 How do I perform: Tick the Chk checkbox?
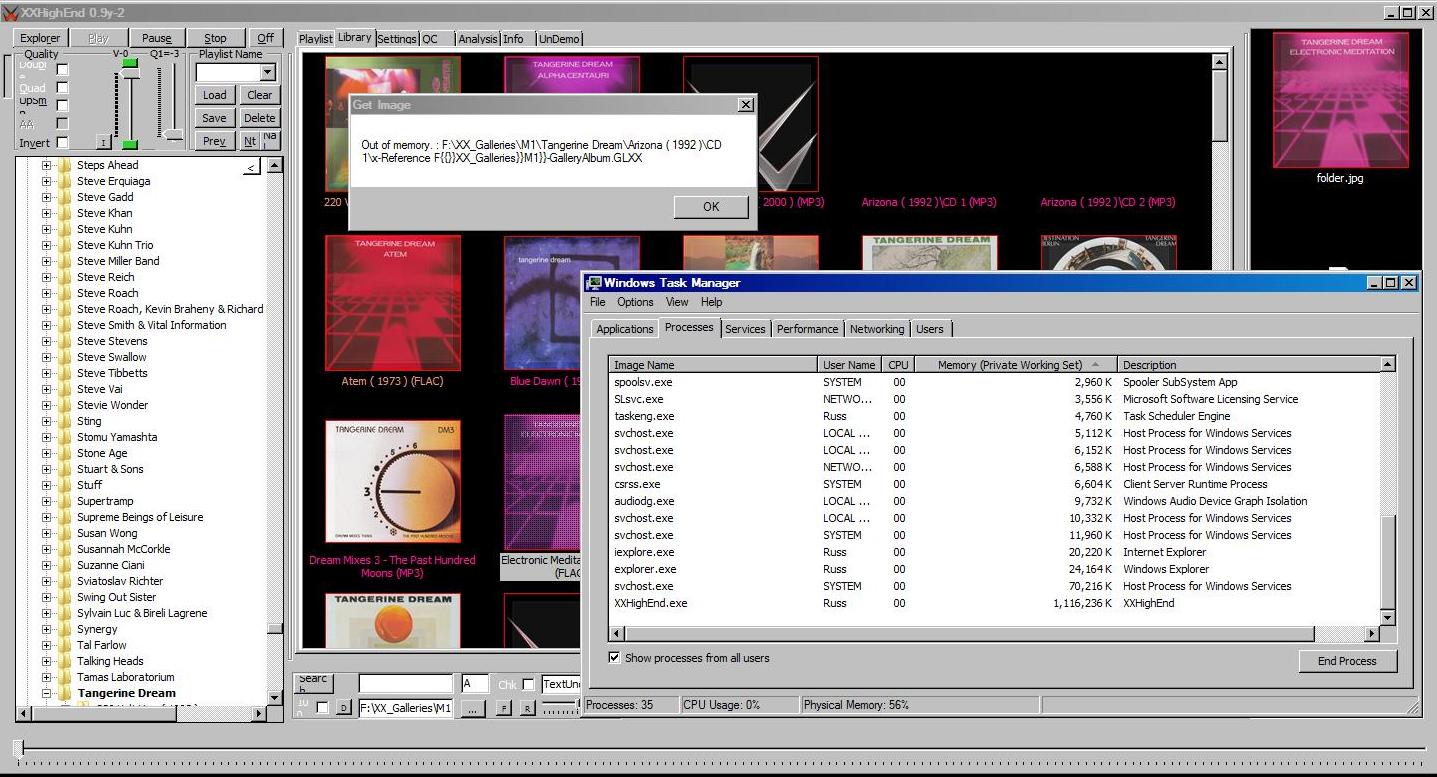528,685
